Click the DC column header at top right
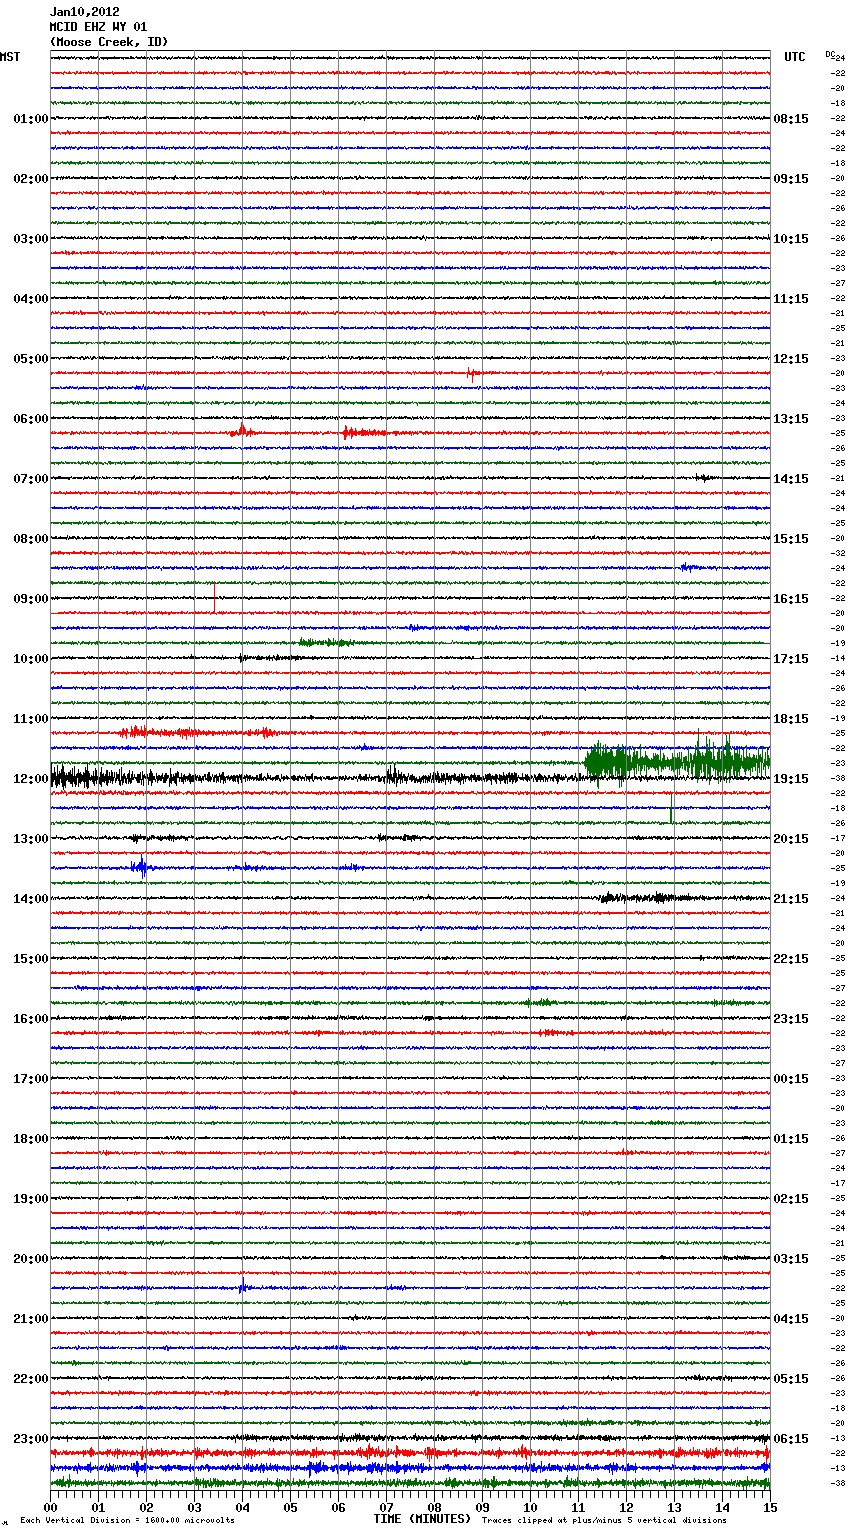The height and width of the screenshot is (1534, 850). click(x=830, y=54)
